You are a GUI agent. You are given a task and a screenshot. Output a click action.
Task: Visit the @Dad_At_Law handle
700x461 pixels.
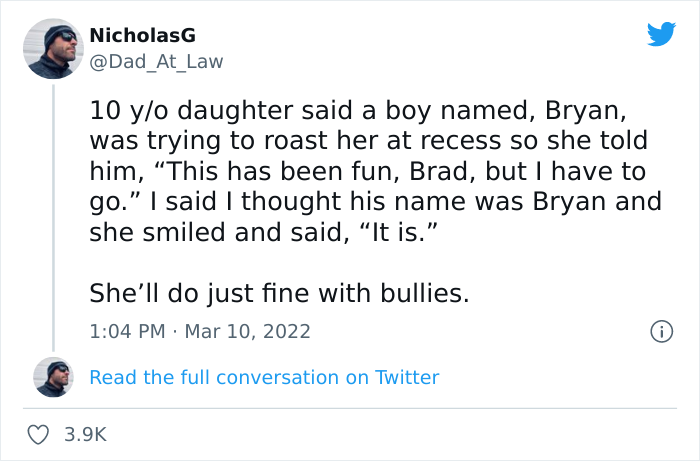(156, 62)
